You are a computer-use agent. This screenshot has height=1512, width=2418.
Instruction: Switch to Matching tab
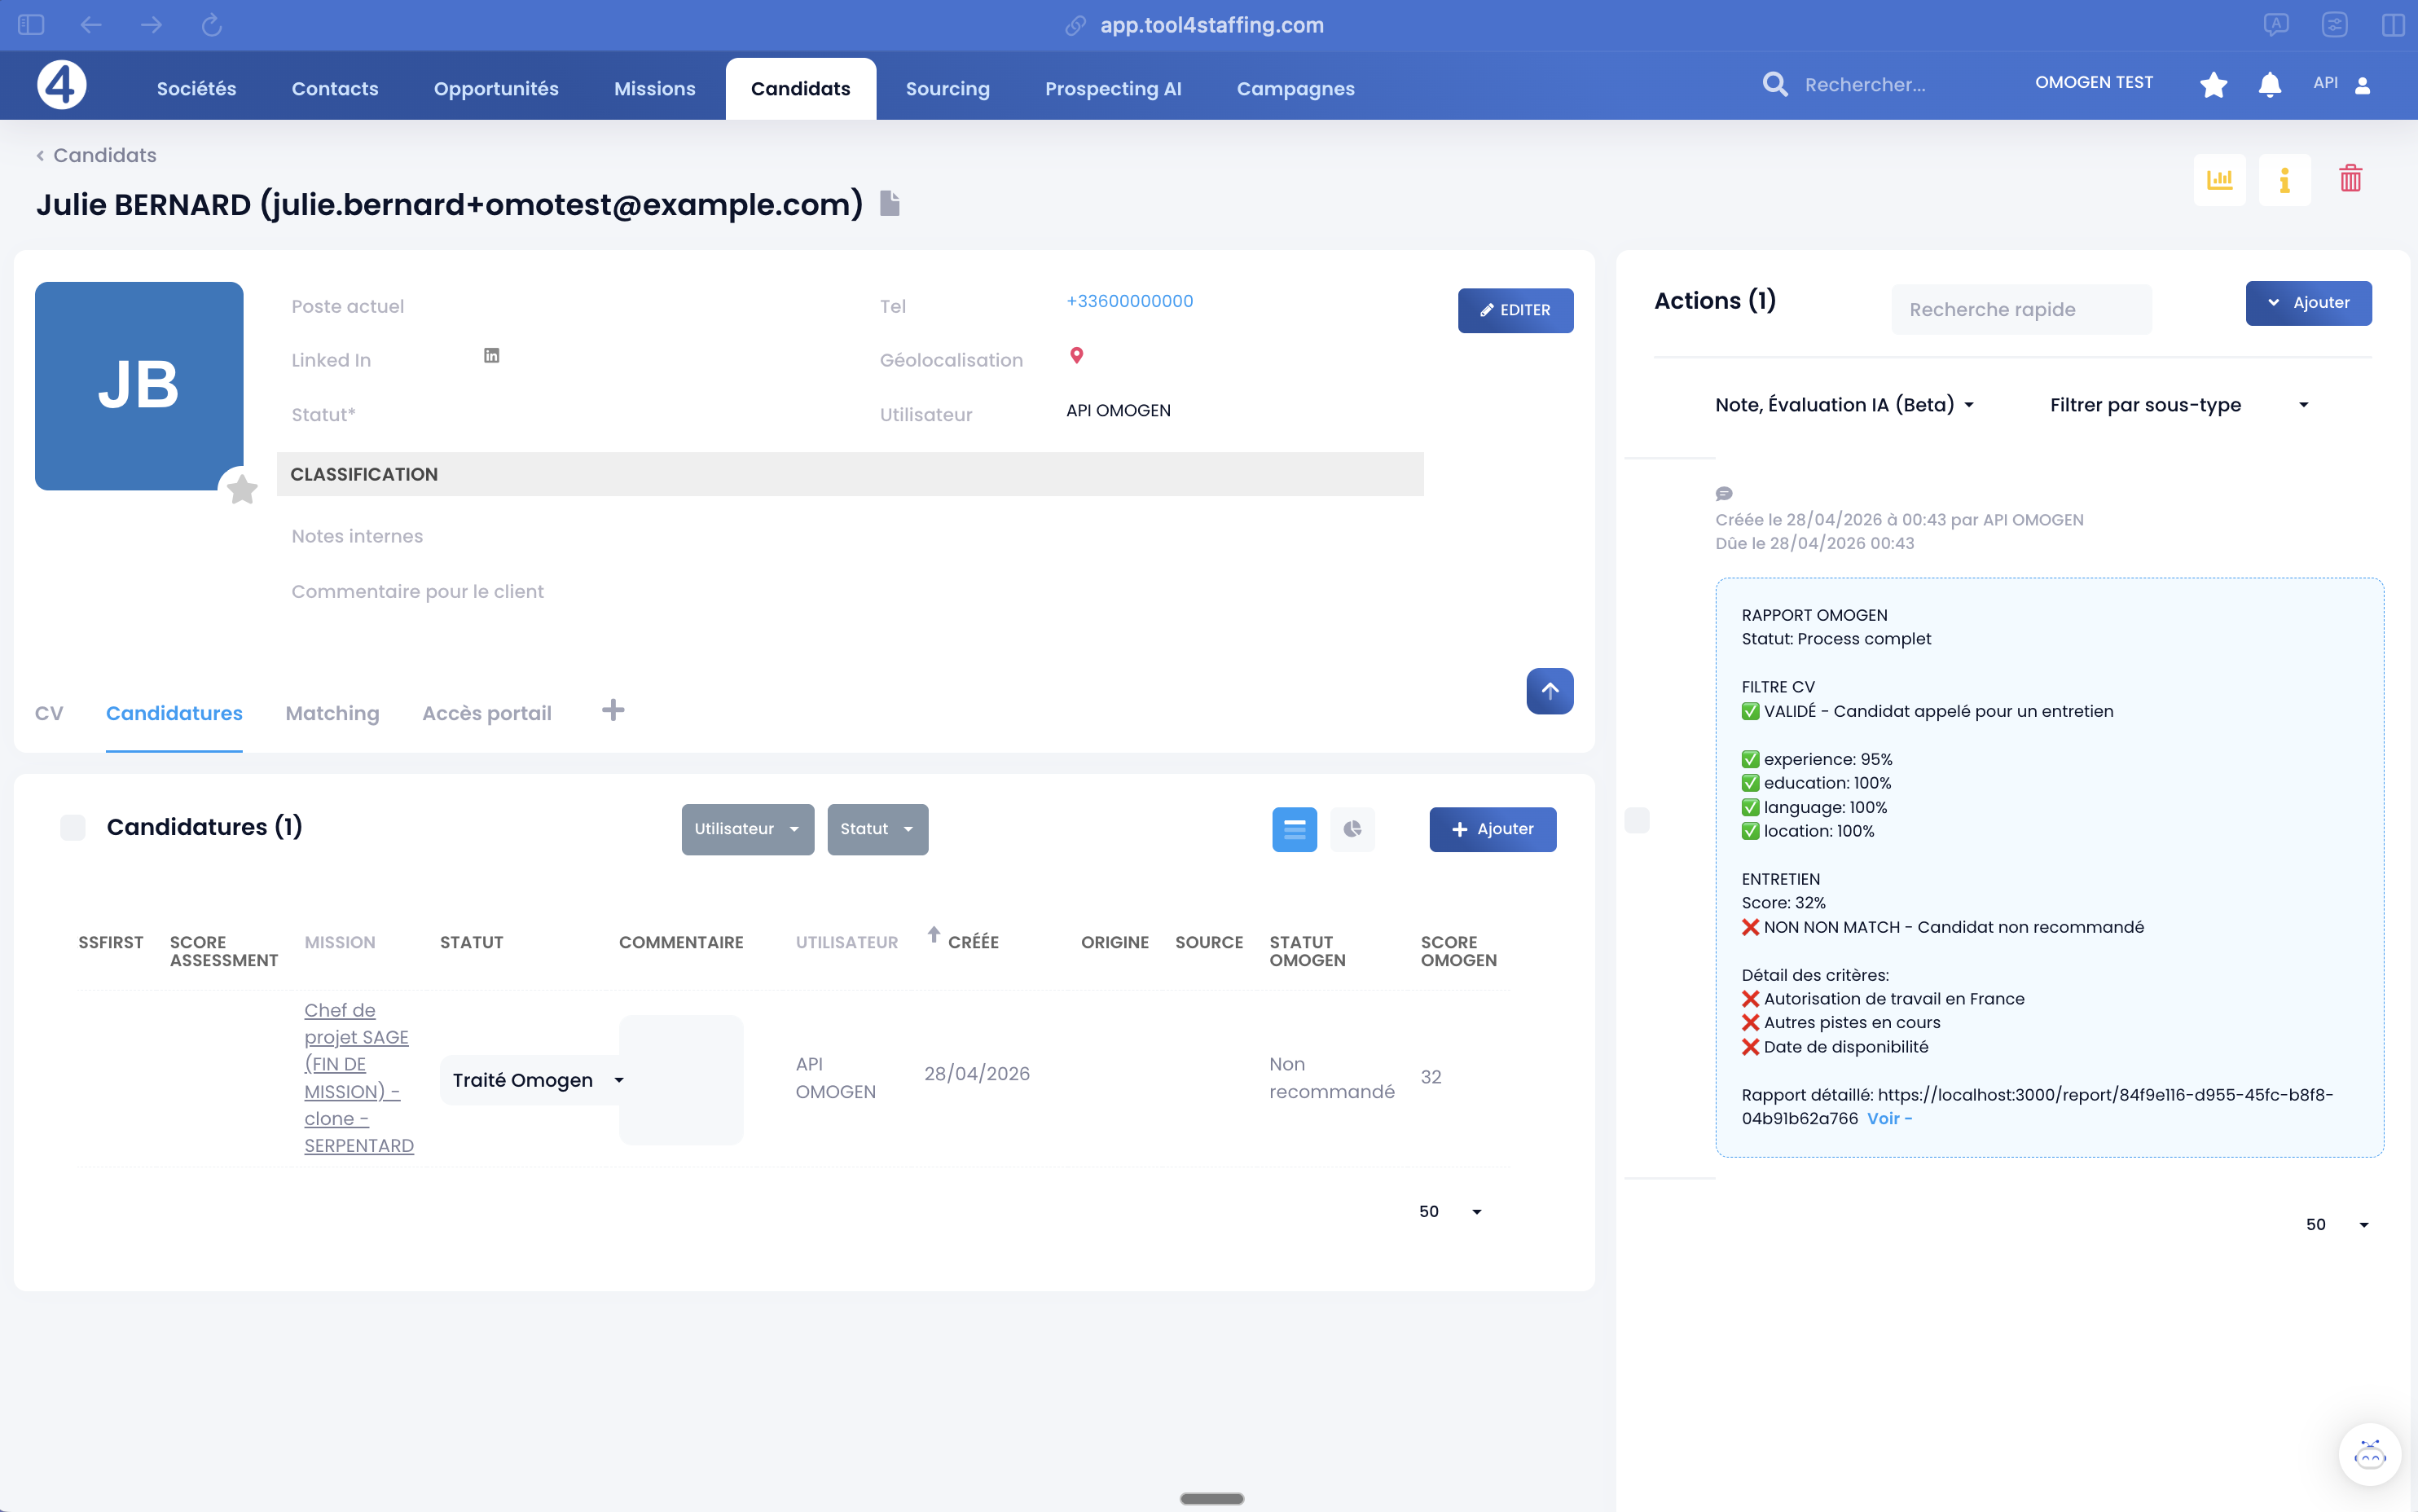click(x=332, y=713)
